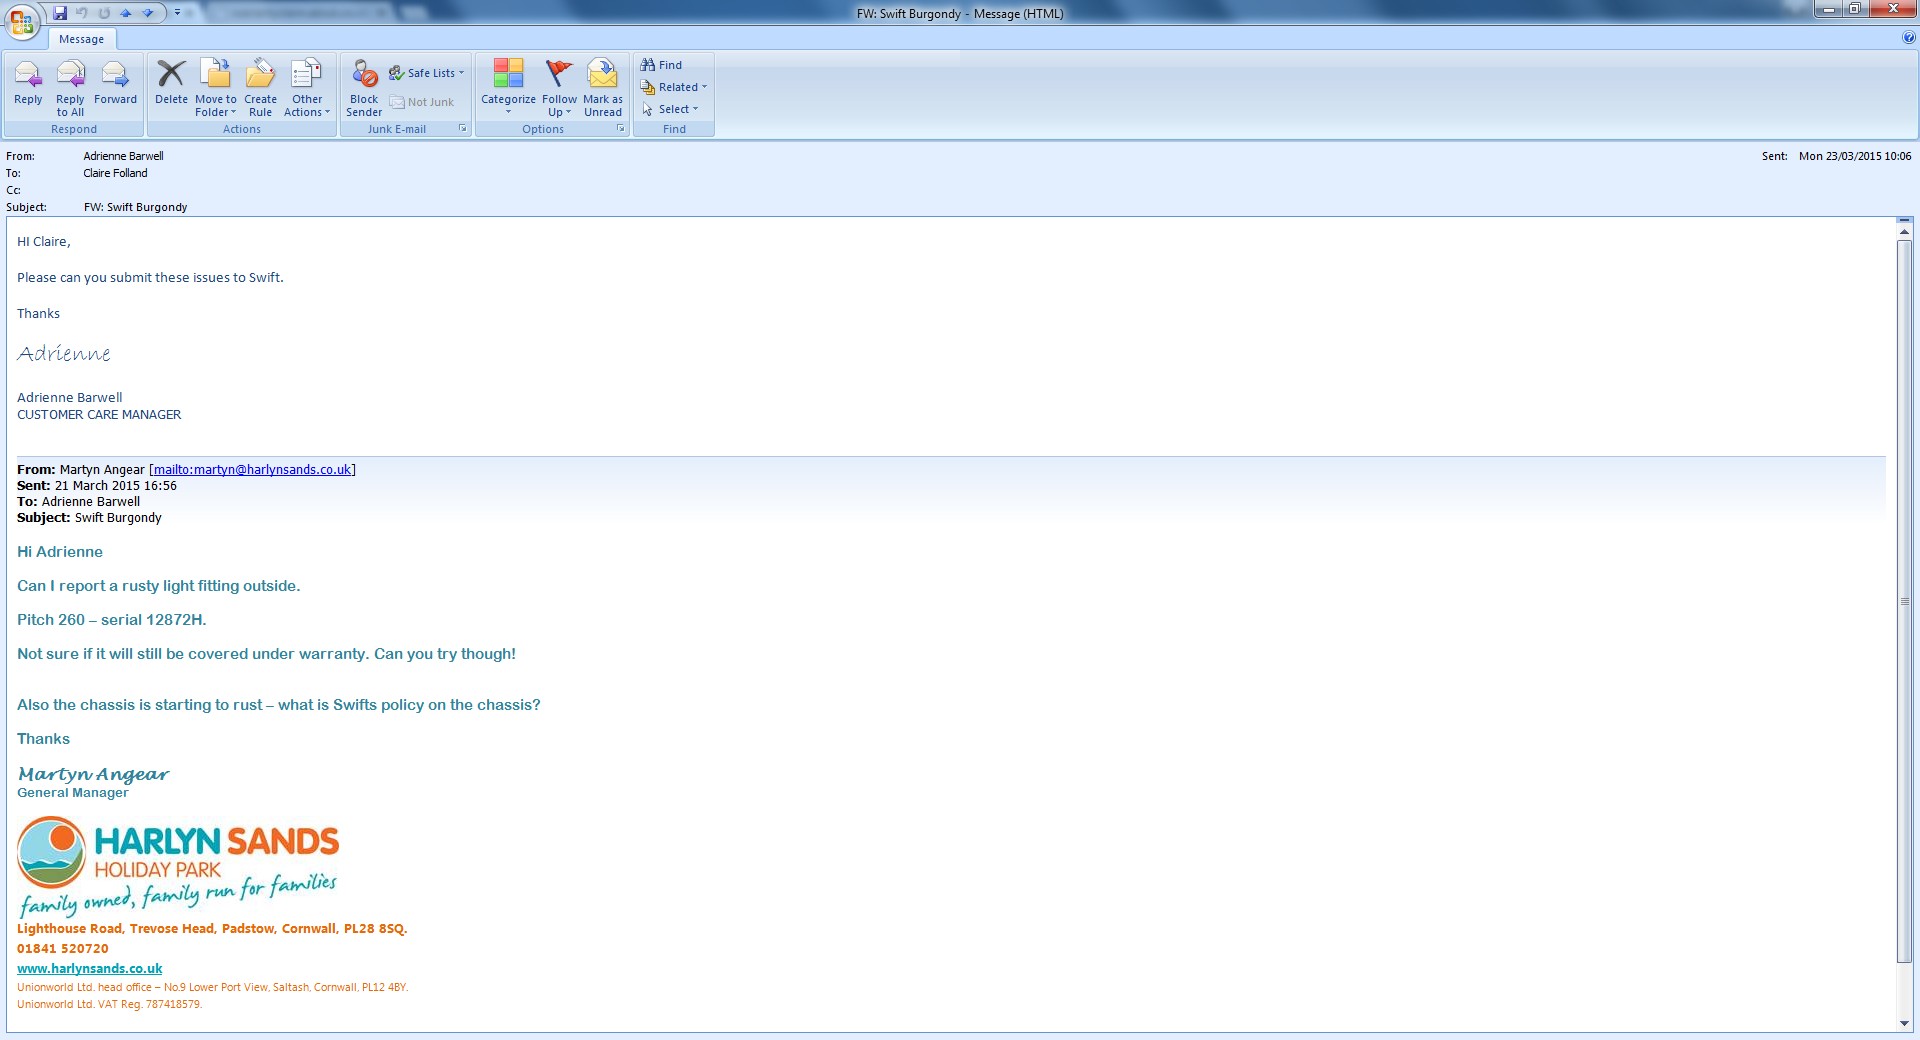Click the Martyn Angear signature script
Viewport: 1920px width, 1040px height.
coord(94,774)
